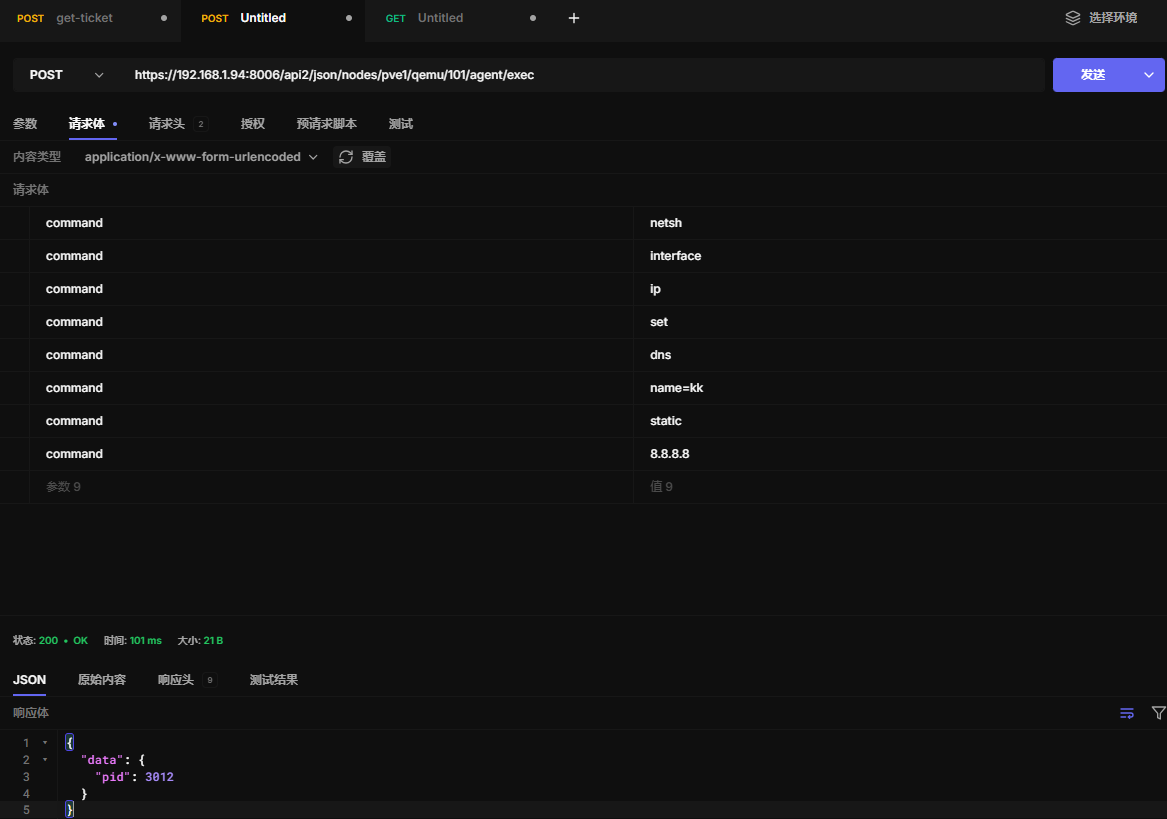Open the 预请求脚本 tab

click(326, 124)
